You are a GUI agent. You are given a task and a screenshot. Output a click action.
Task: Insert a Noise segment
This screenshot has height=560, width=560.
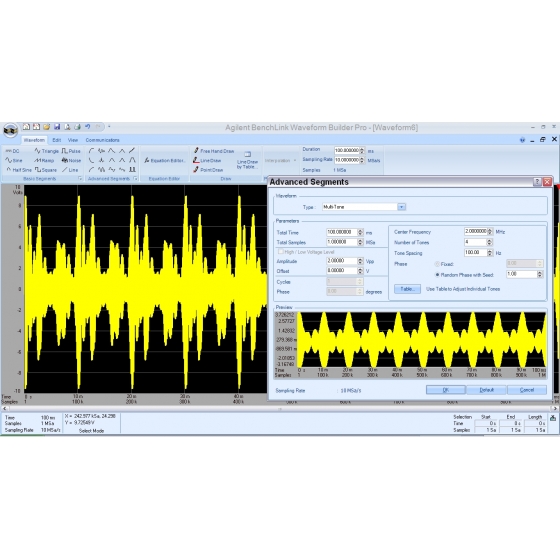(71, 160)
